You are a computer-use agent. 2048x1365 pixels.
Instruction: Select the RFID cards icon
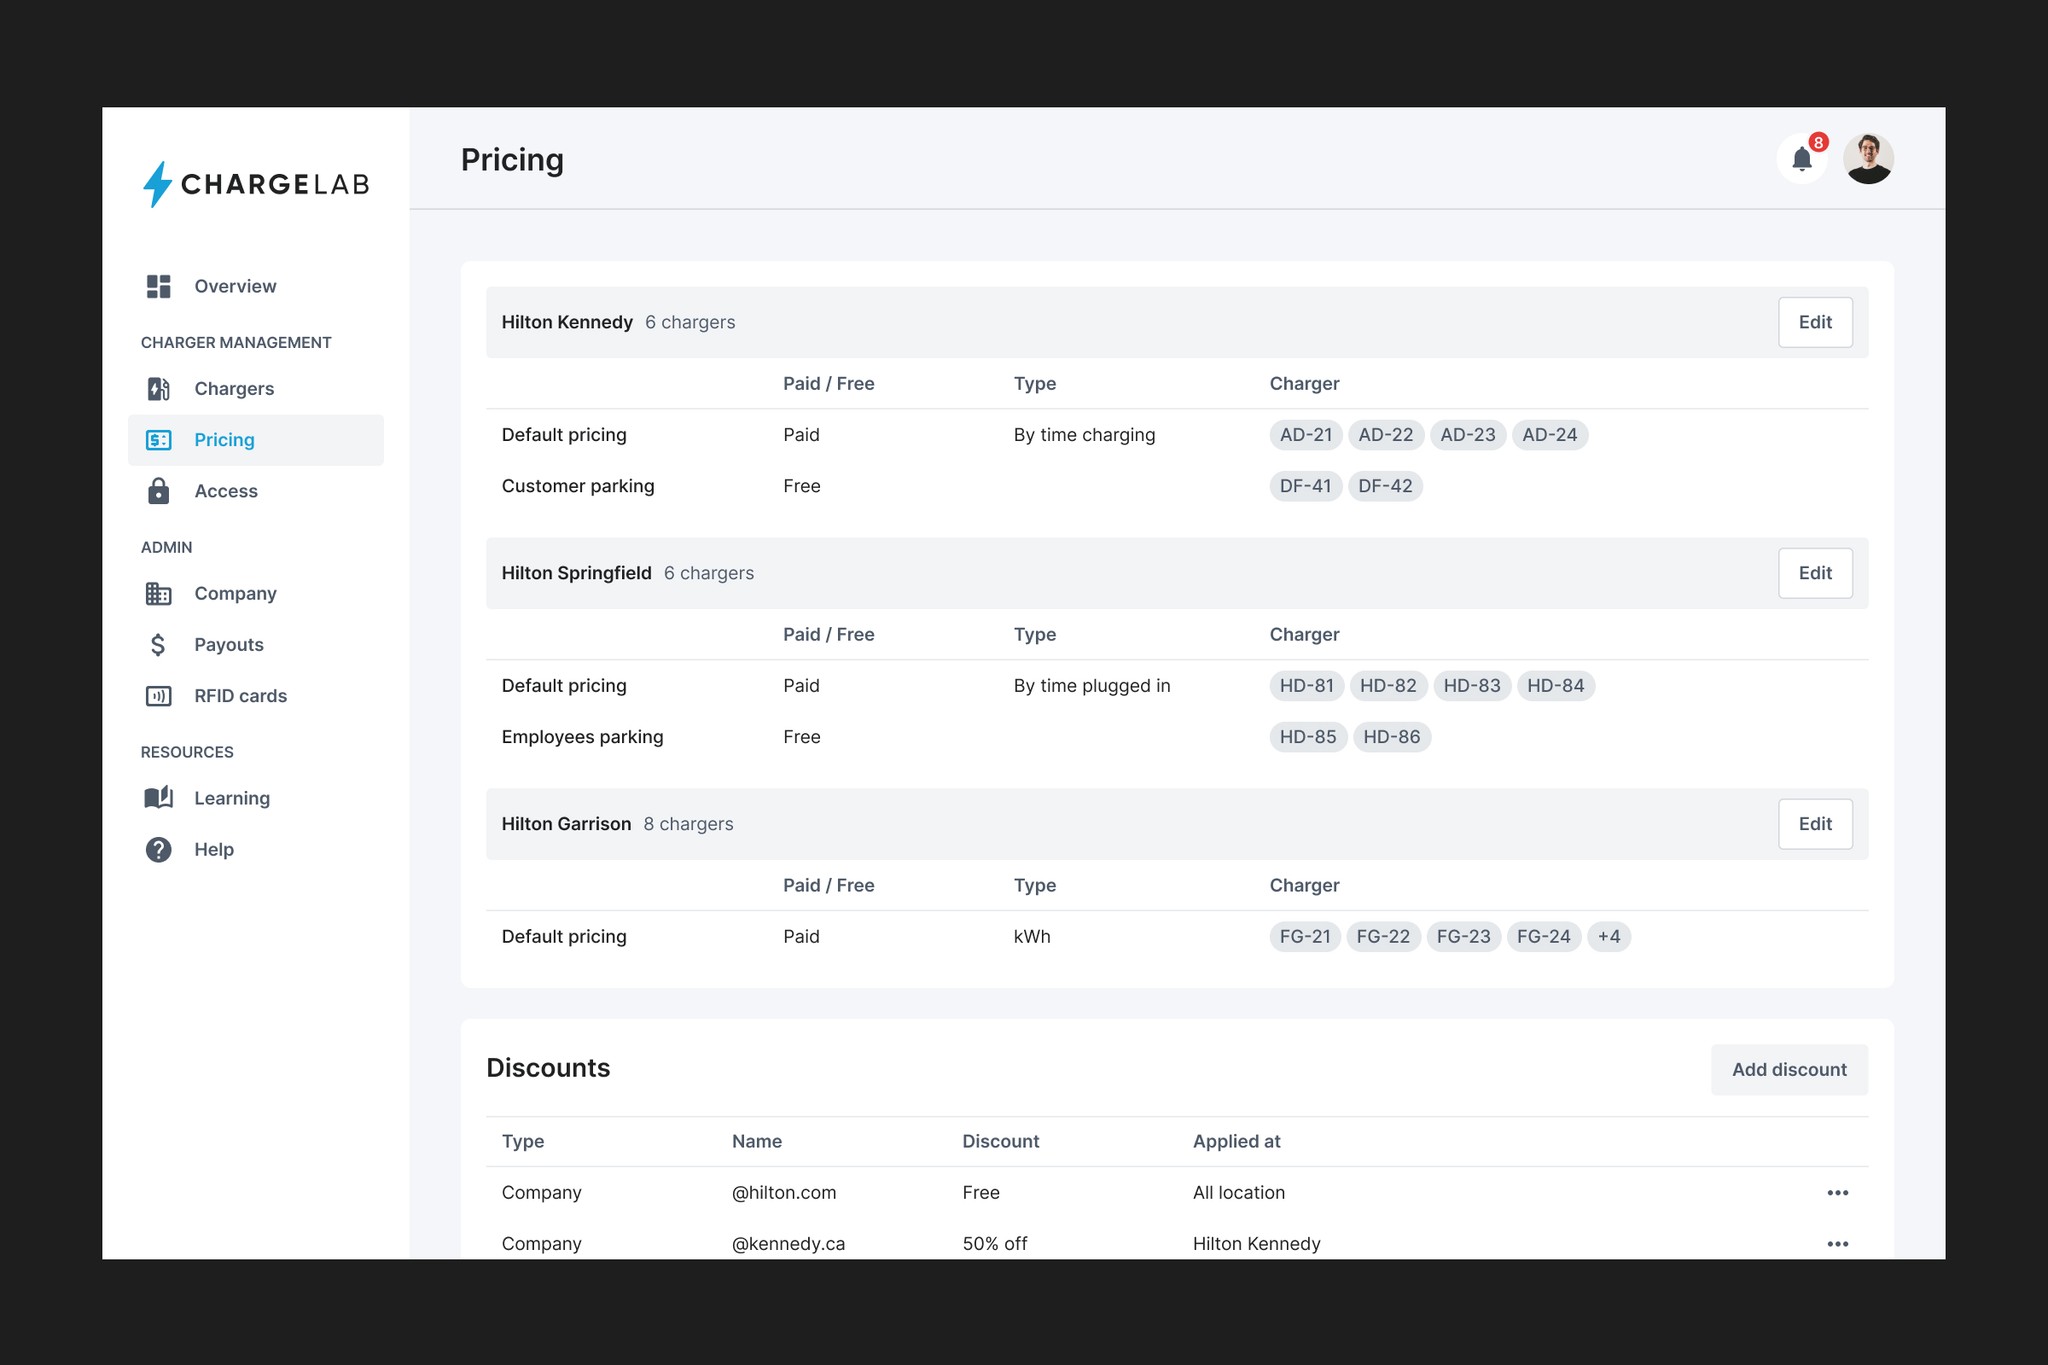(158, 696)
